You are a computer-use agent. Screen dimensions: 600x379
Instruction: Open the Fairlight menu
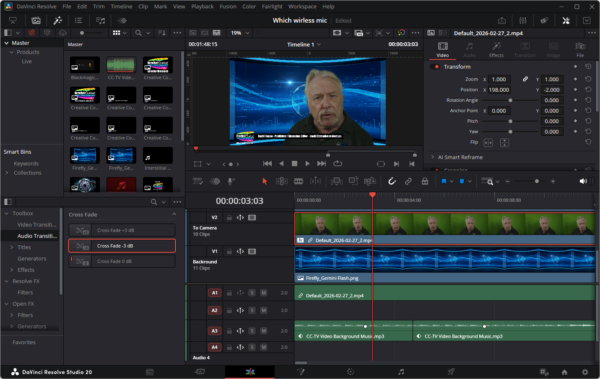[272, 7]
